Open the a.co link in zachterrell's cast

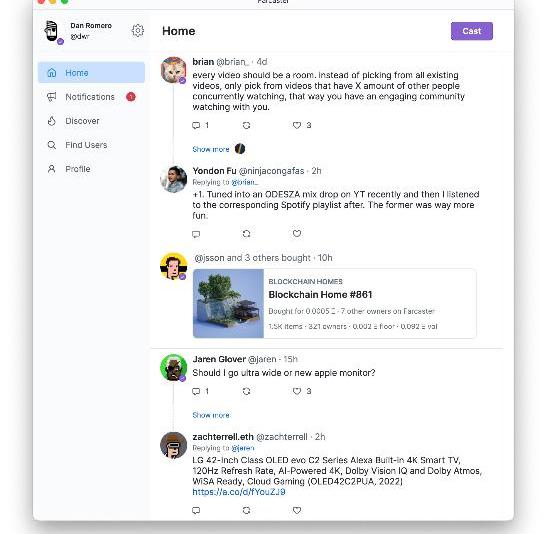click(239, 492)
